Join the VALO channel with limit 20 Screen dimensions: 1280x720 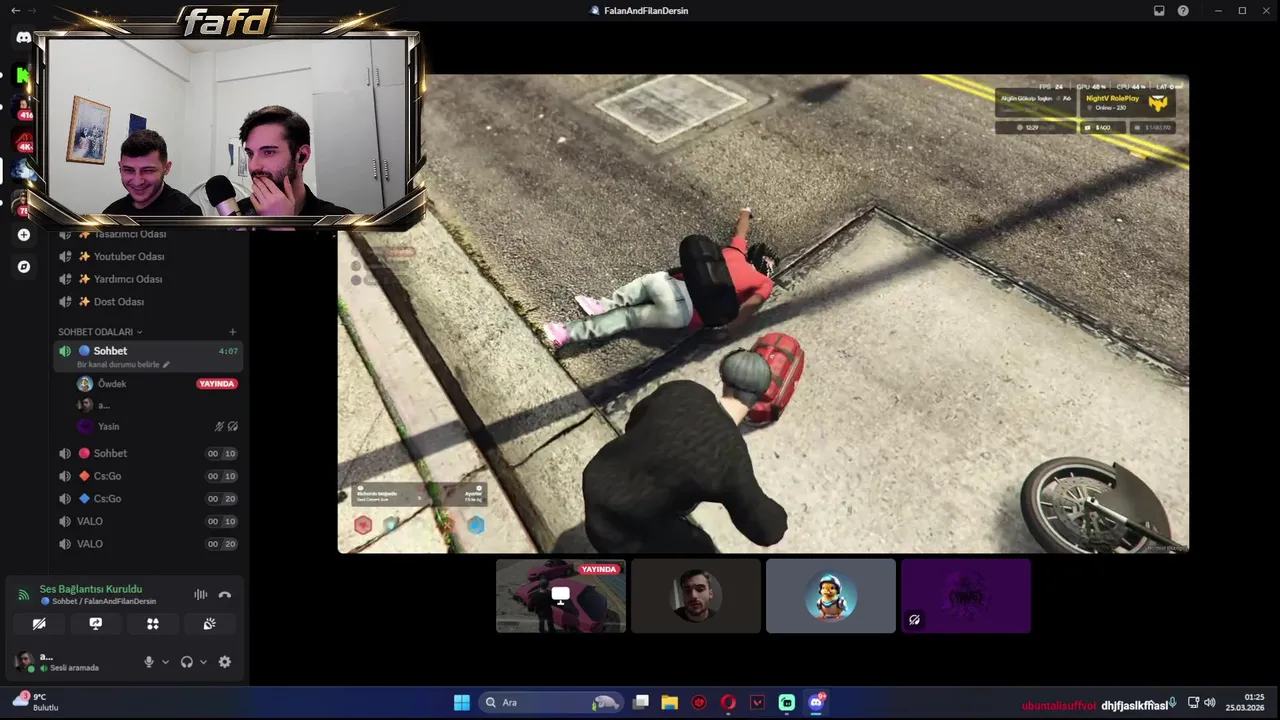148,544
